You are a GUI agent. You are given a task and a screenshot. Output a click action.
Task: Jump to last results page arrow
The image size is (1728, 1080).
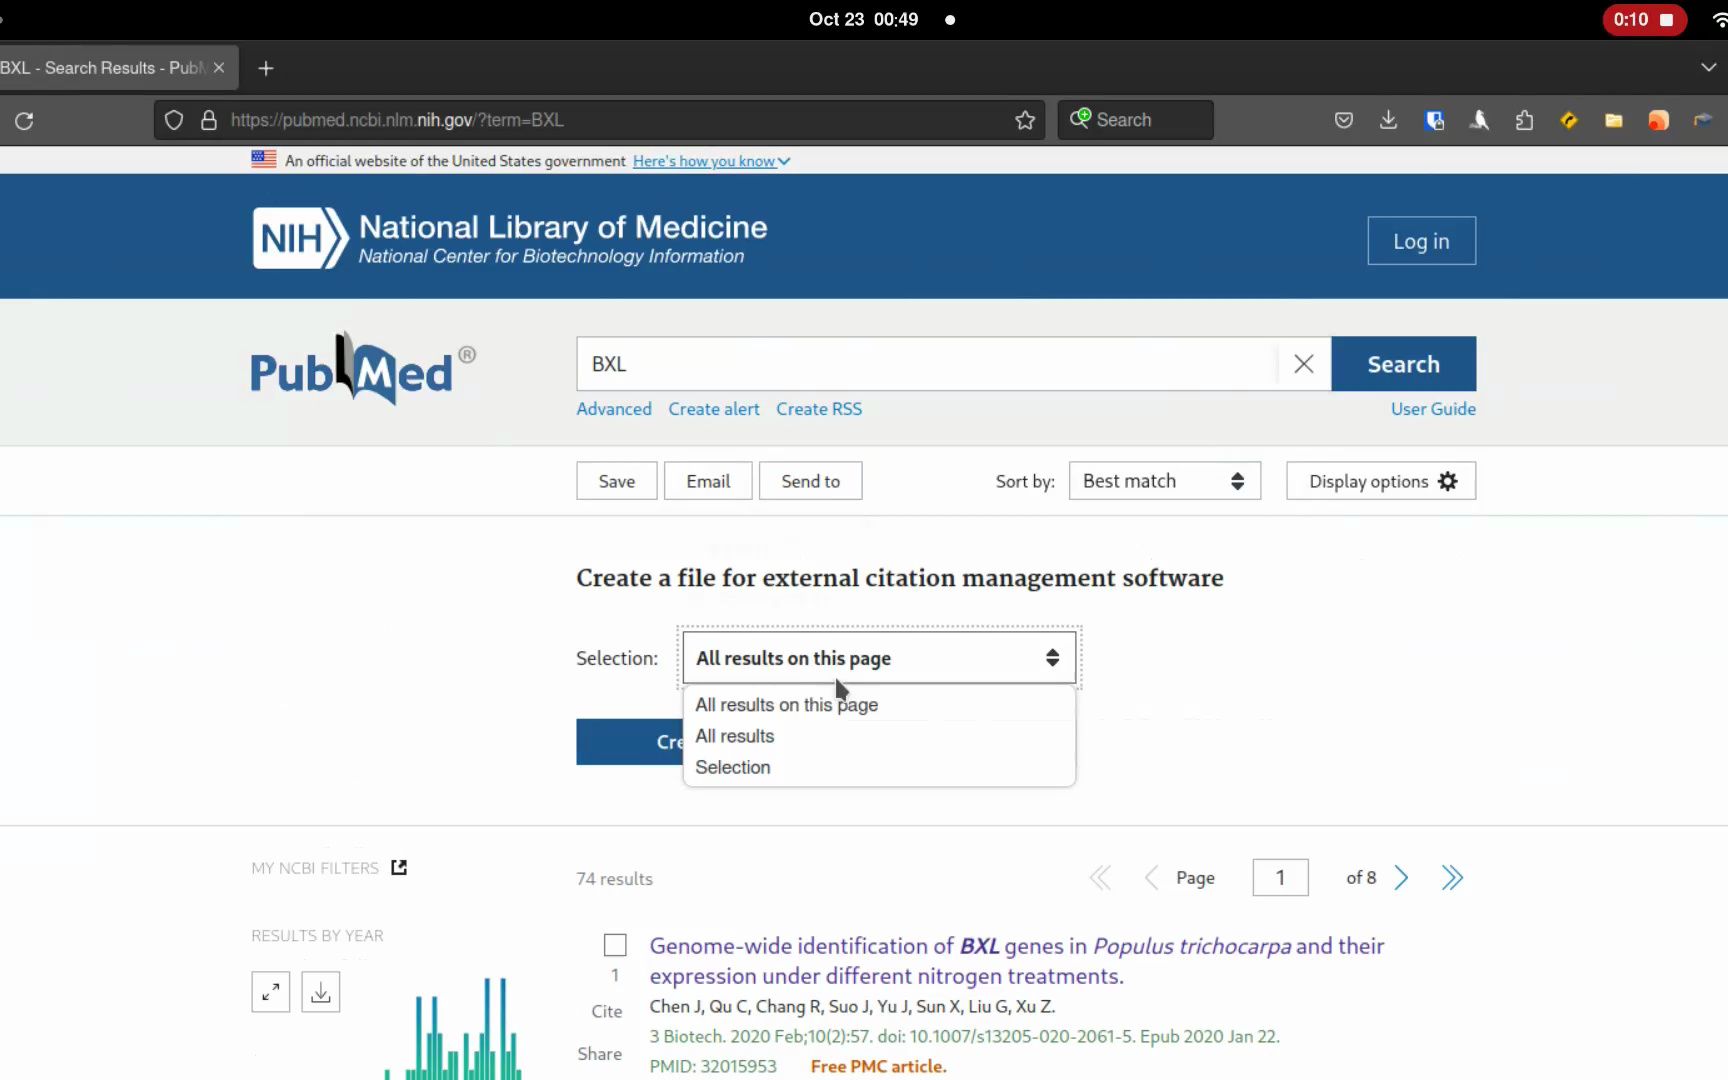pos(1452,878)
